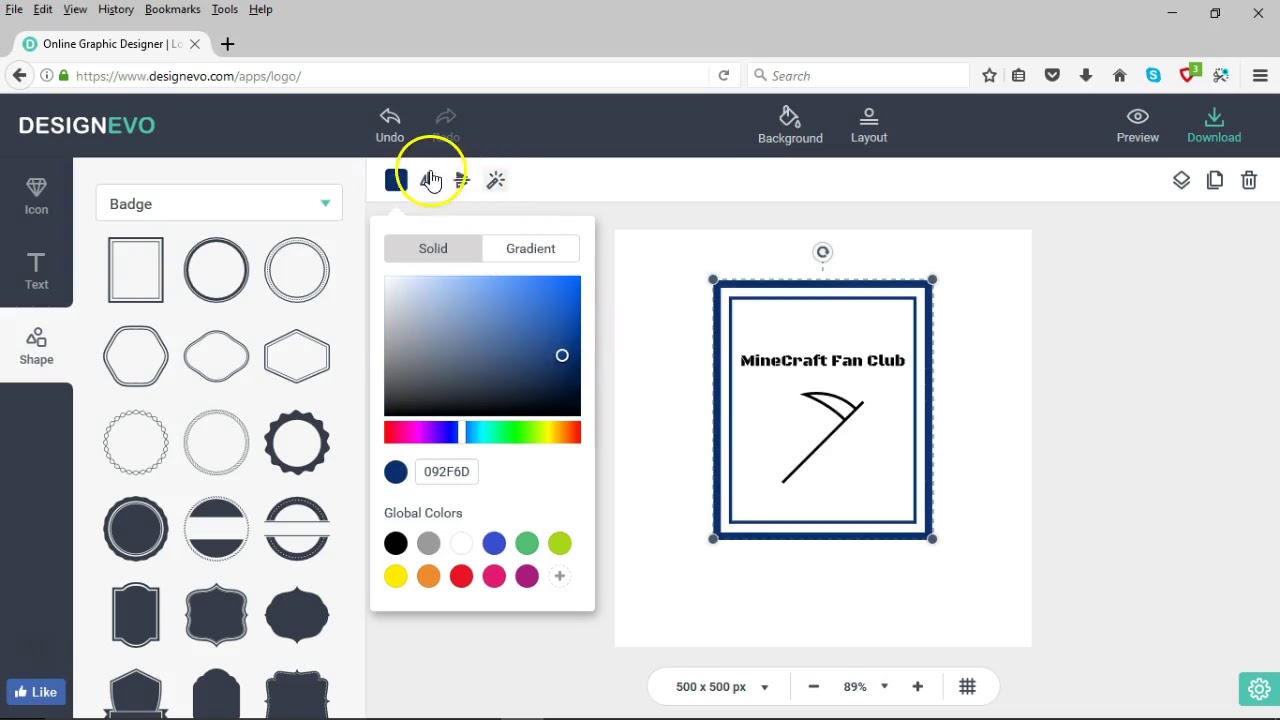Open the Text panel in sidebar
This screenshot has width=1280, height=720.
[36, 271]
